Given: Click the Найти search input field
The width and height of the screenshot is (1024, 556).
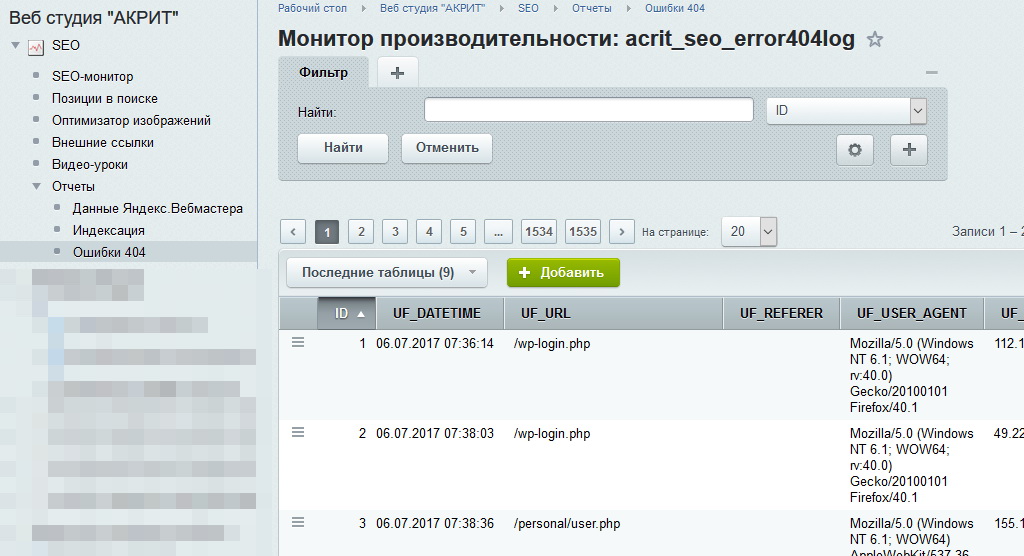Looking at the screenshot, I should pos(588,110).
